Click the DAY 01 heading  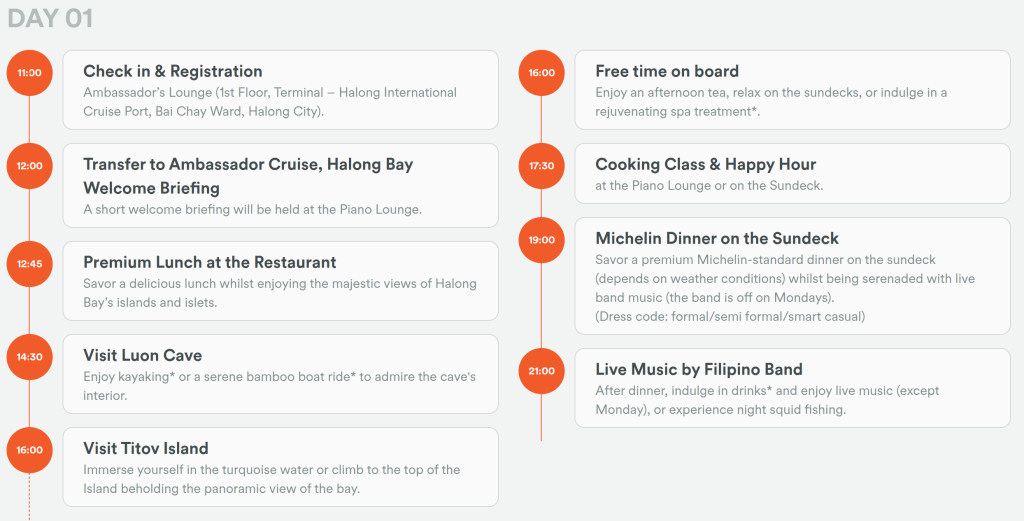(x=51, y=18)
